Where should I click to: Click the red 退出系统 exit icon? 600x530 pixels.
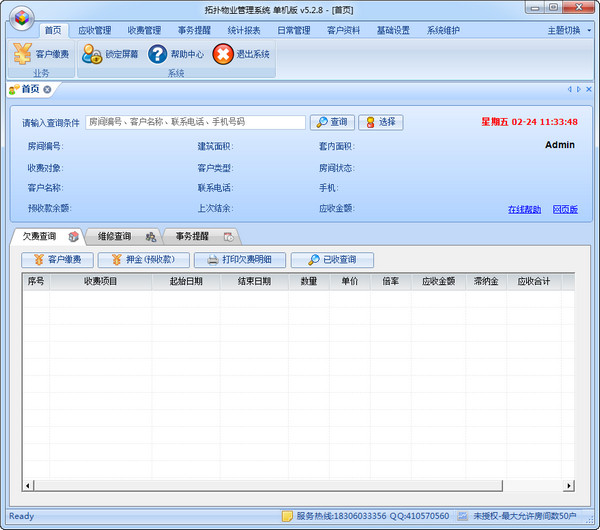[x=224, y=54]
